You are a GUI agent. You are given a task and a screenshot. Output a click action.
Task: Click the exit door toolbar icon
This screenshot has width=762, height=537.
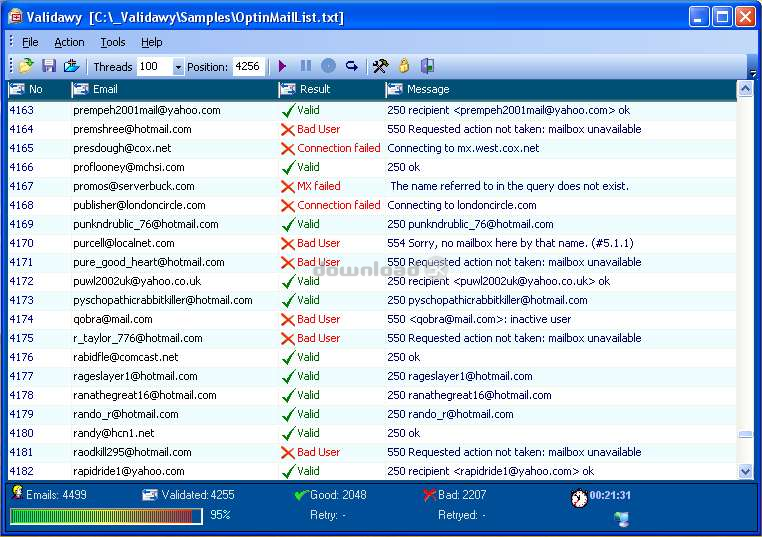[x=427, y=67]
